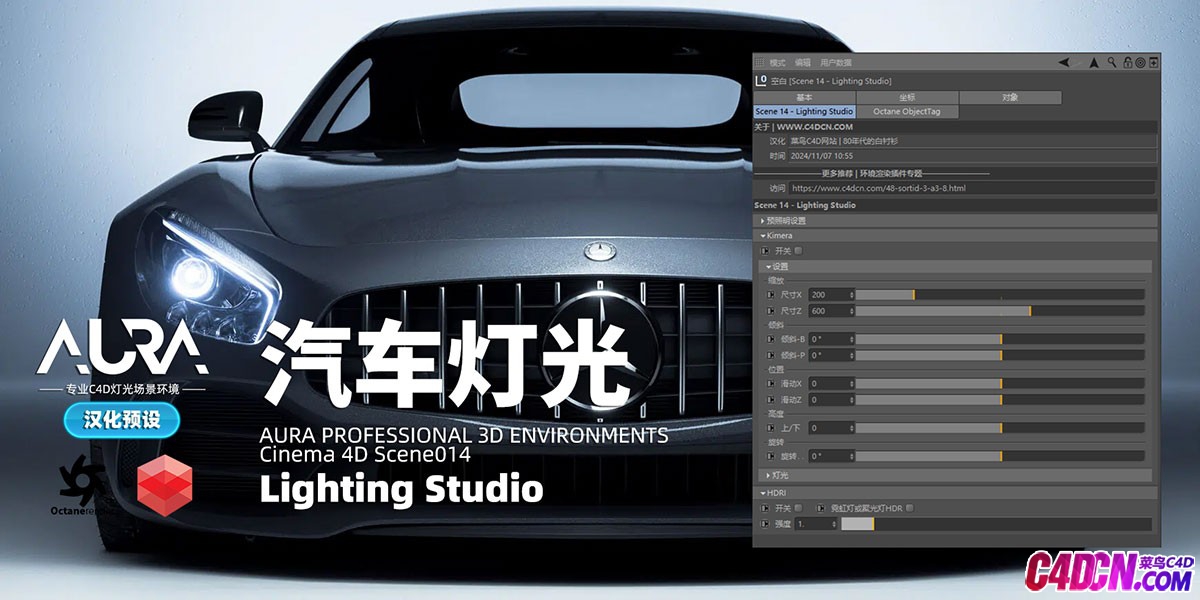This screenshot has height=600, width=1200.
Task: Enable the Kimera 开关 checkbox
Action: click(x=798, y=251)
